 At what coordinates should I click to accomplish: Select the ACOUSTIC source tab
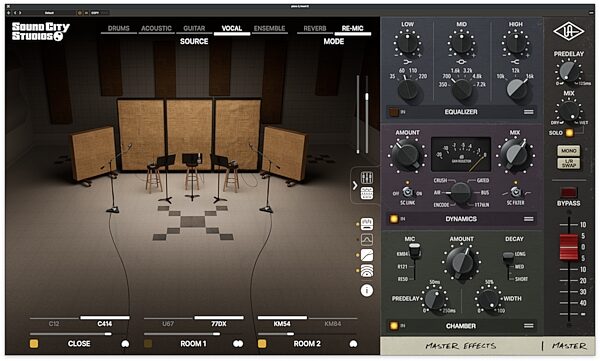[x=156, y=28]
